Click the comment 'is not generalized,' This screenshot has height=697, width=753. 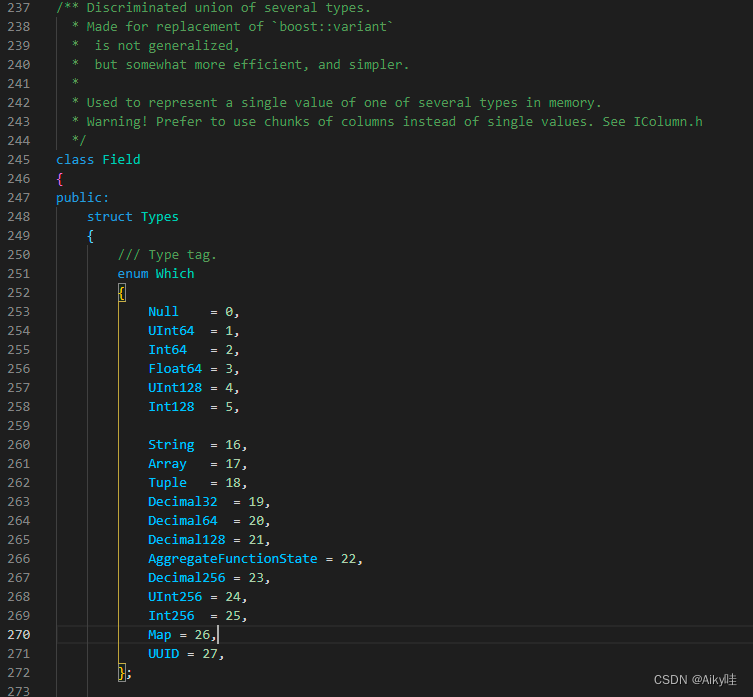167,46
